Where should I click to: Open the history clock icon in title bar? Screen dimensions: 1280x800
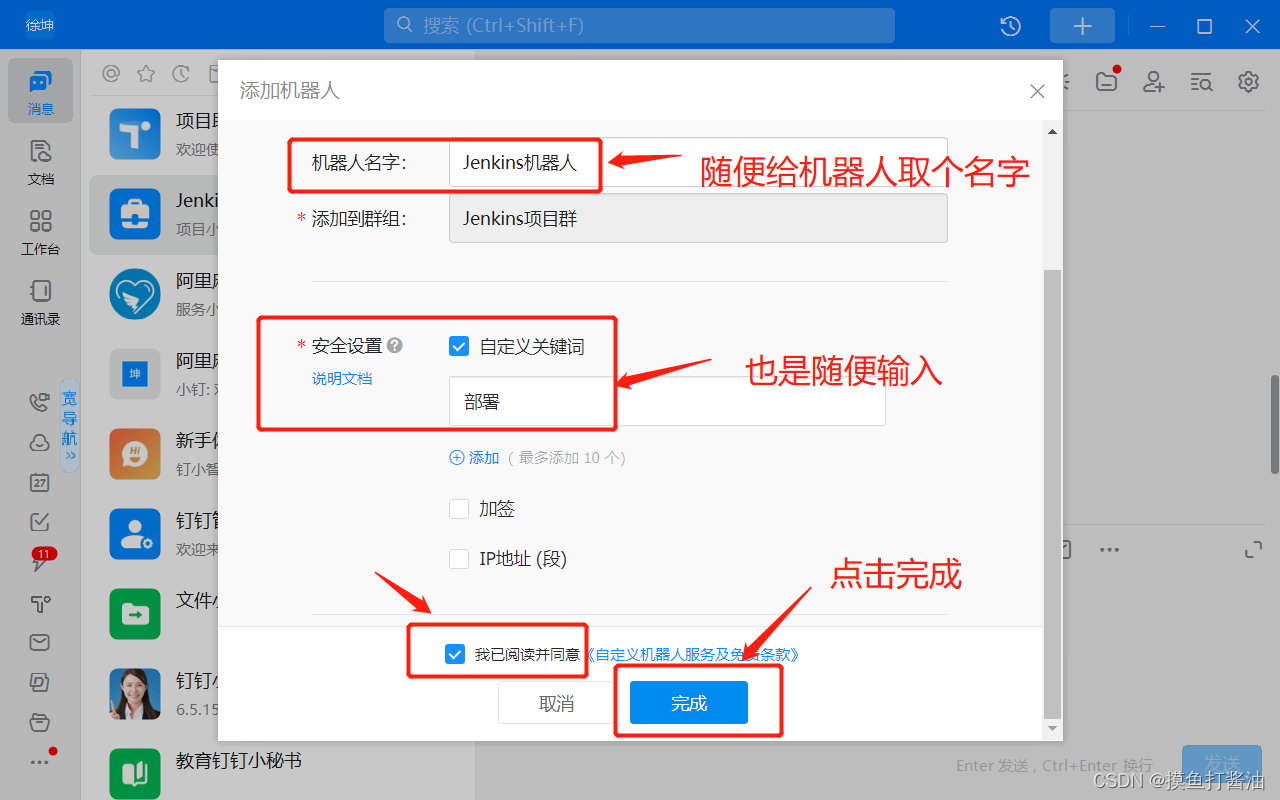1011,26
